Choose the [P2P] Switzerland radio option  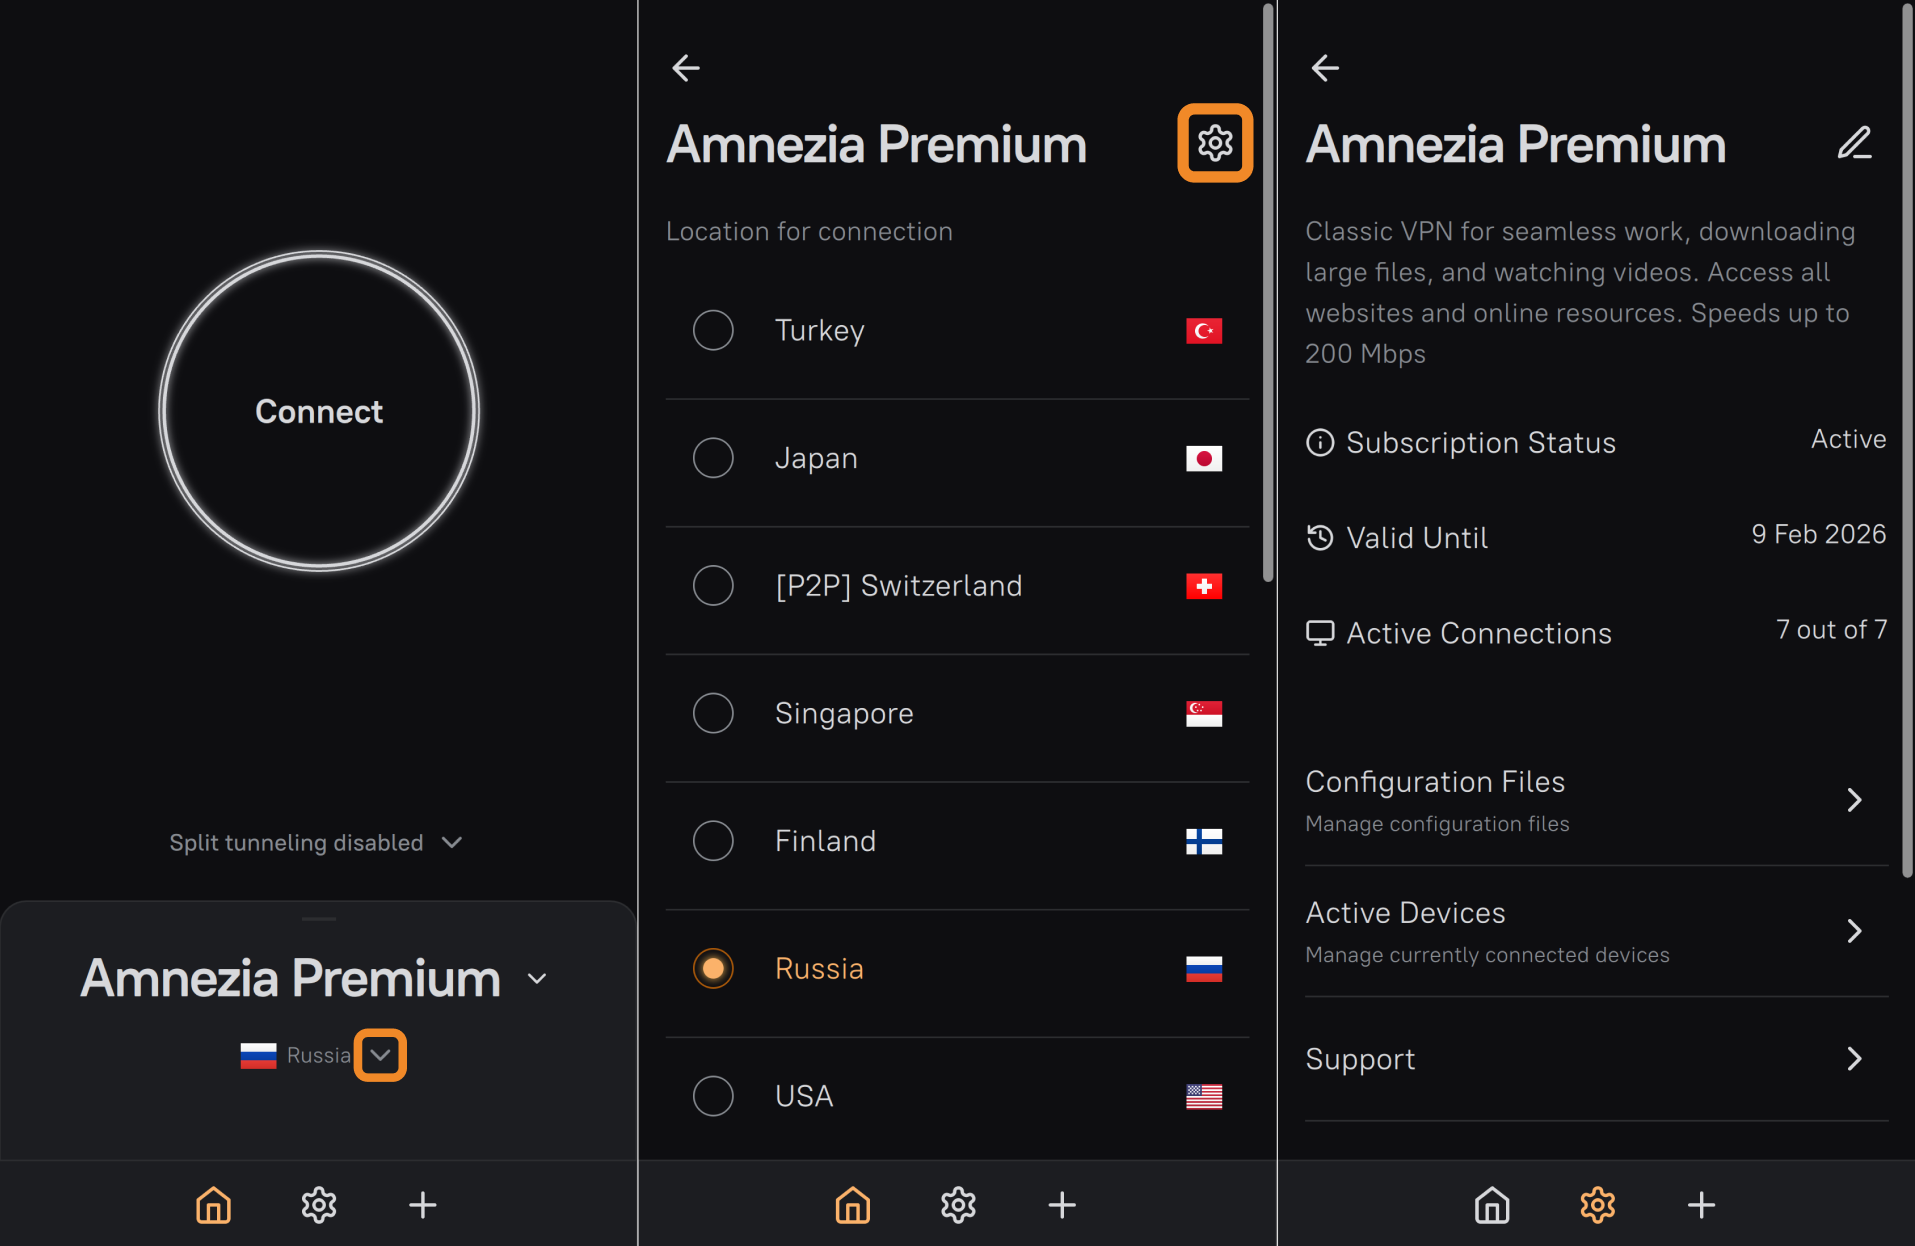click(713, 586)
